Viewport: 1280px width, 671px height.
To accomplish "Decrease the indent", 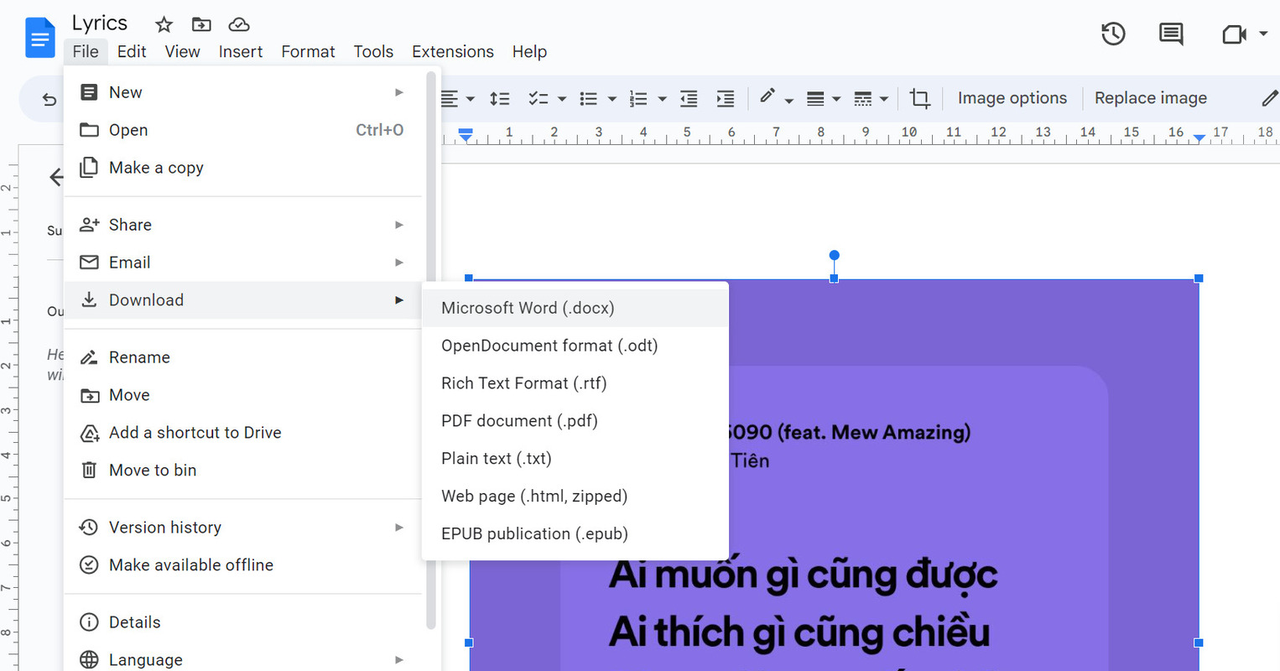I will point(689,99).
